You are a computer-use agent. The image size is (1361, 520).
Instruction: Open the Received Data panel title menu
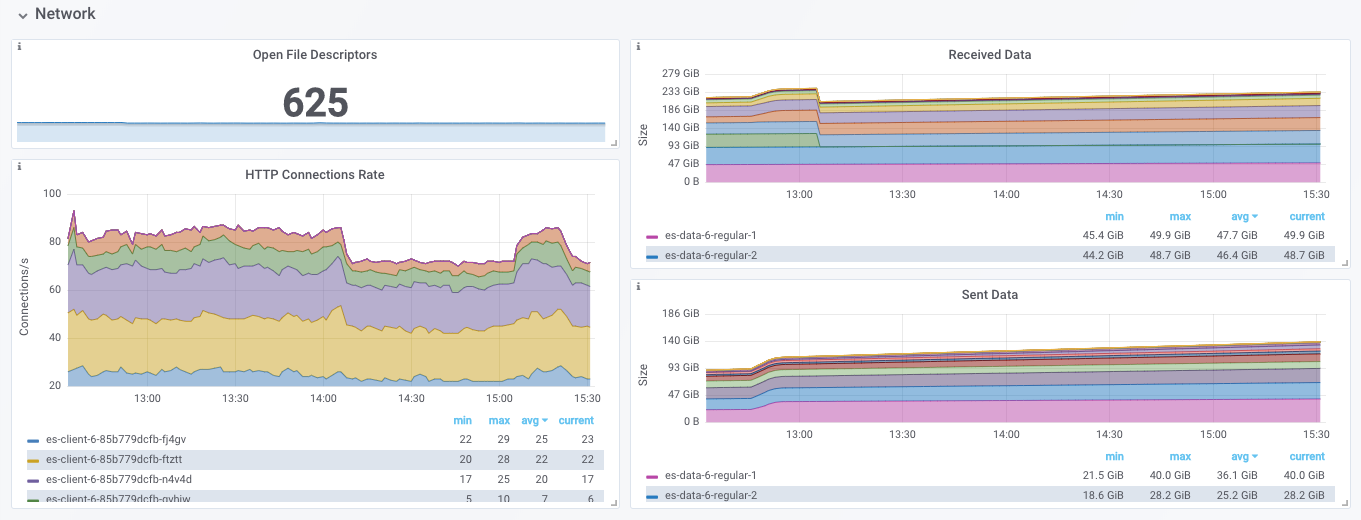(x=990, y=55)
